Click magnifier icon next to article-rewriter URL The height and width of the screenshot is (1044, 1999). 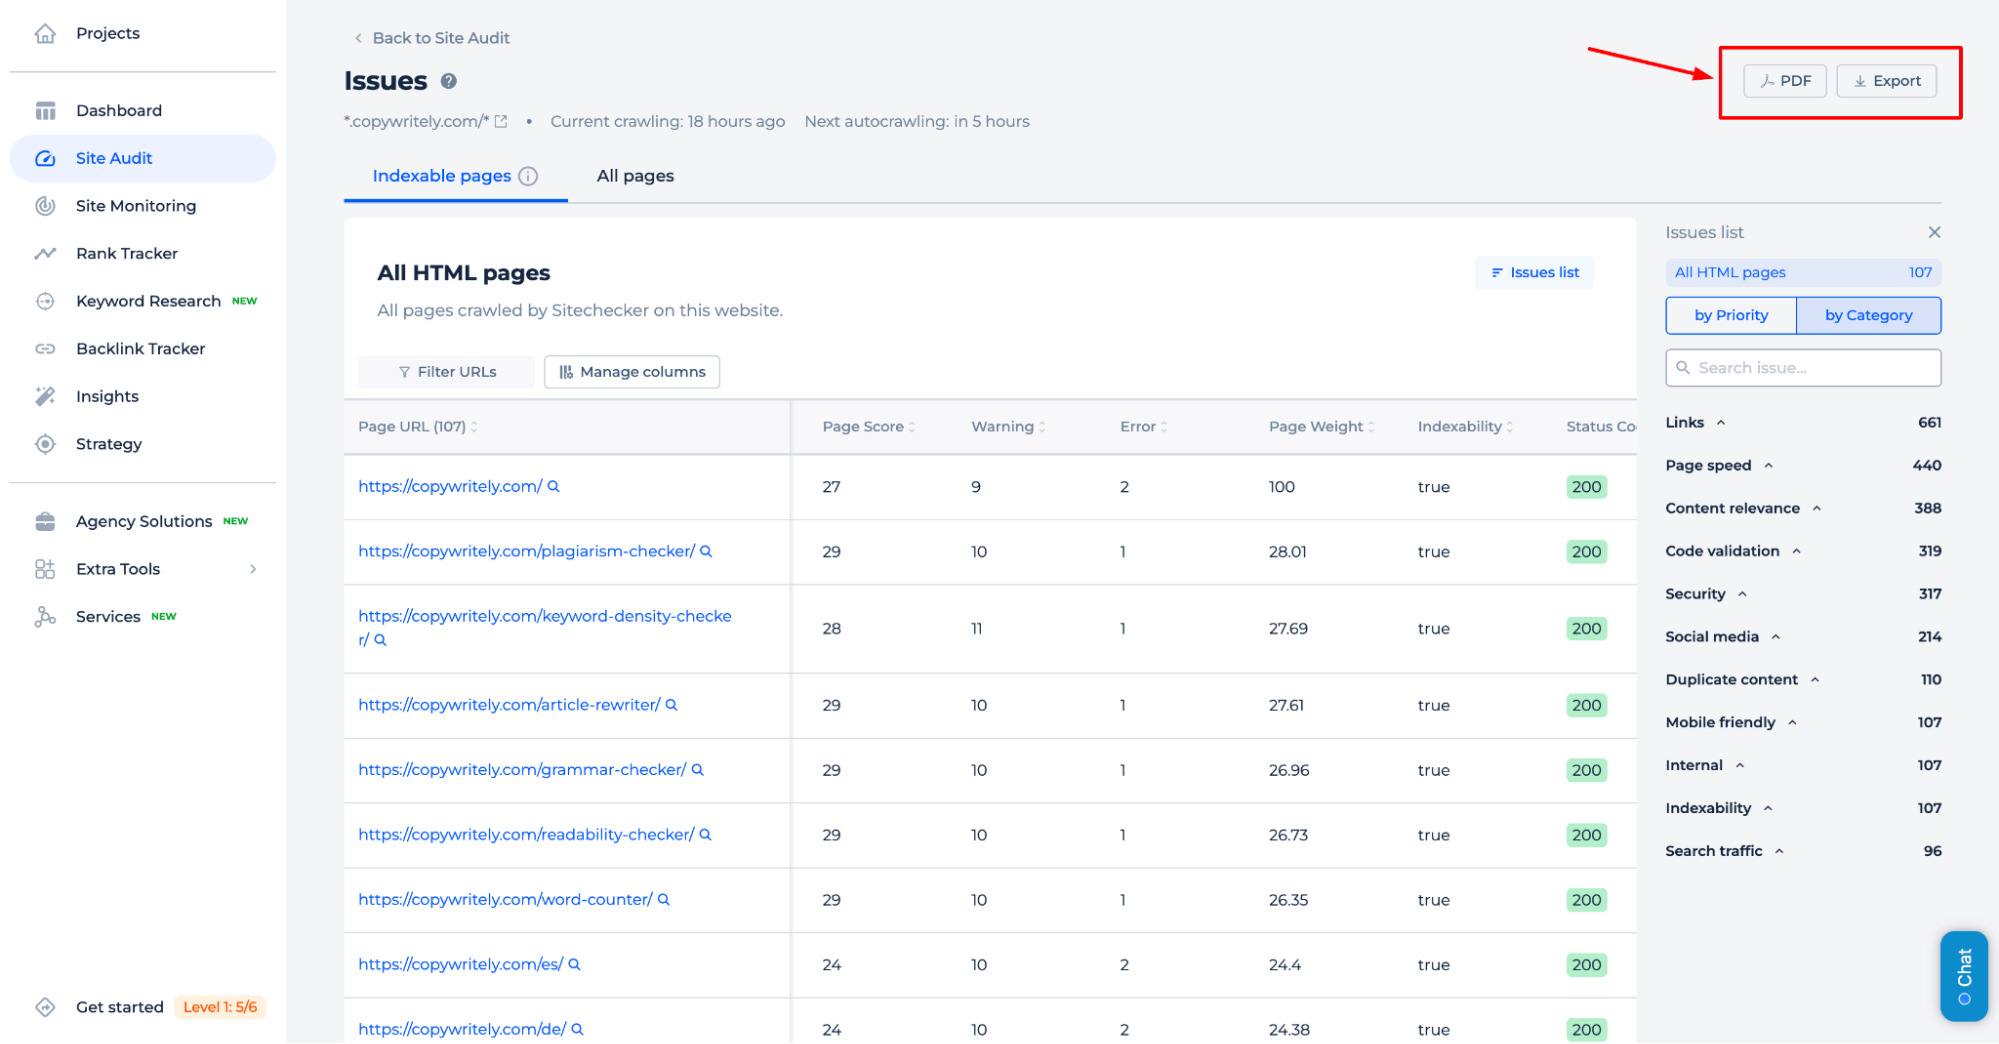(x=672, y=705)
